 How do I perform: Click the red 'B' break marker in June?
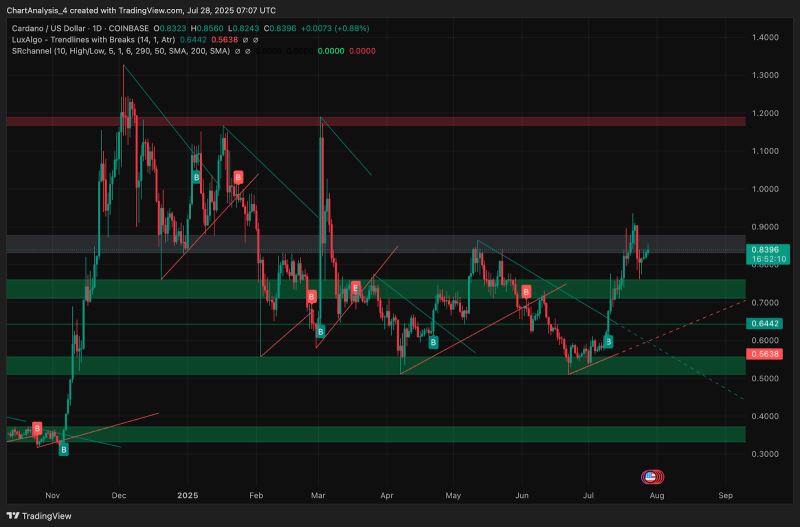[526, 290]
